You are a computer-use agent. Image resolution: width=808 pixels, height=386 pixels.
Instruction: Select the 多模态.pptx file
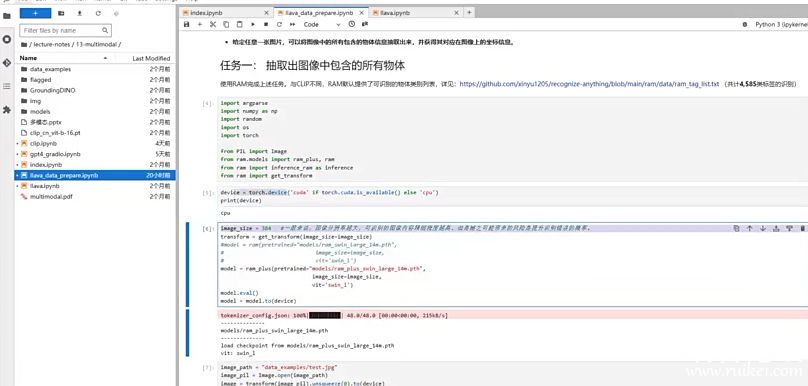click(x=95, y=122)
